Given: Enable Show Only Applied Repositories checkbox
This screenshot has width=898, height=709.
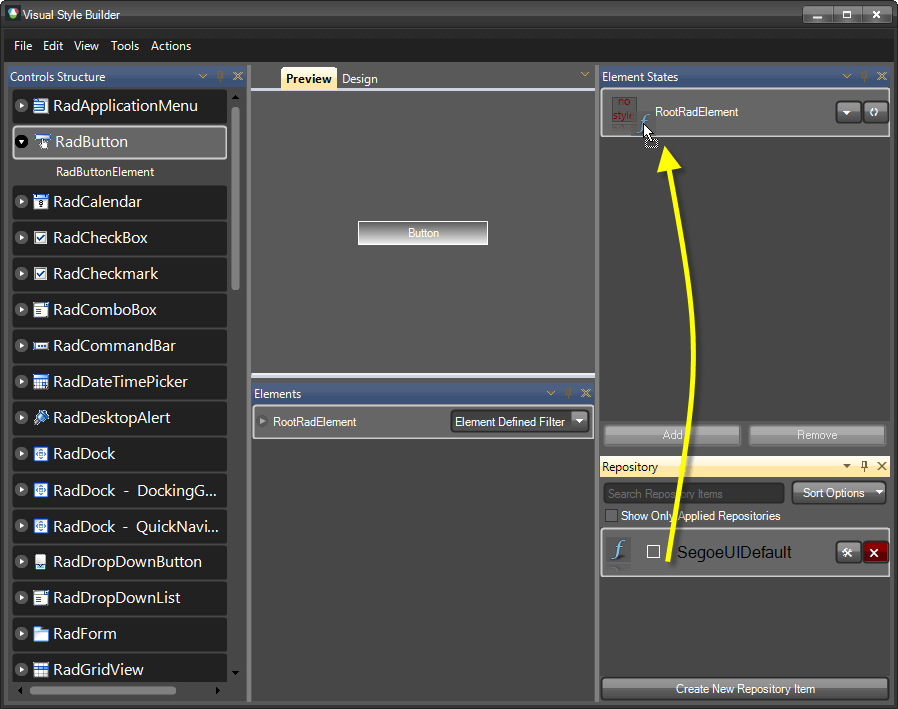Looking at the screenshot, I should coord(612,515).
